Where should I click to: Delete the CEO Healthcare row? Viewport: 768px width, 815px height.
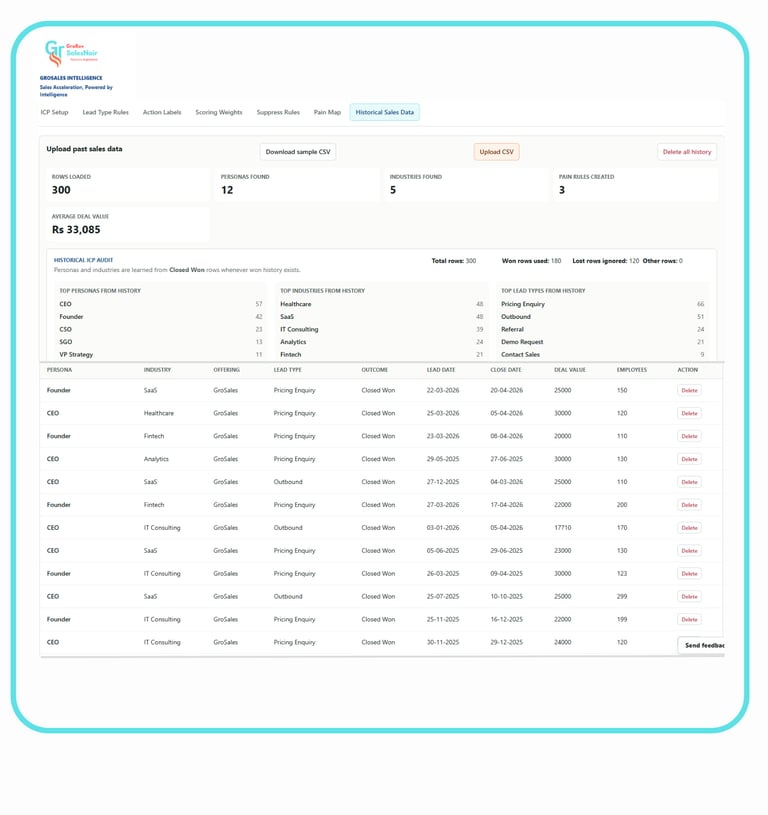pos(690,413)
